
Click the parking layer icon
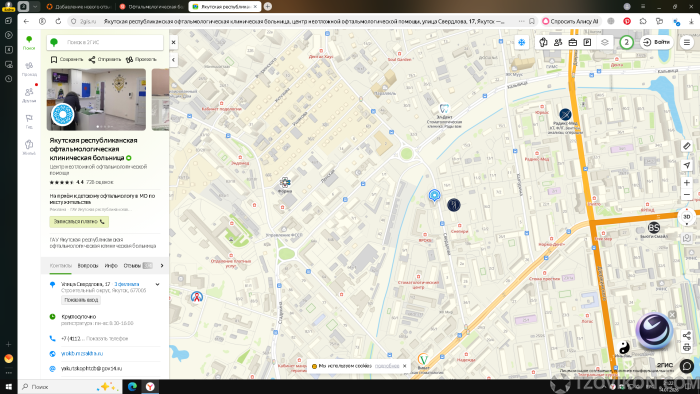tap(588, 42)
